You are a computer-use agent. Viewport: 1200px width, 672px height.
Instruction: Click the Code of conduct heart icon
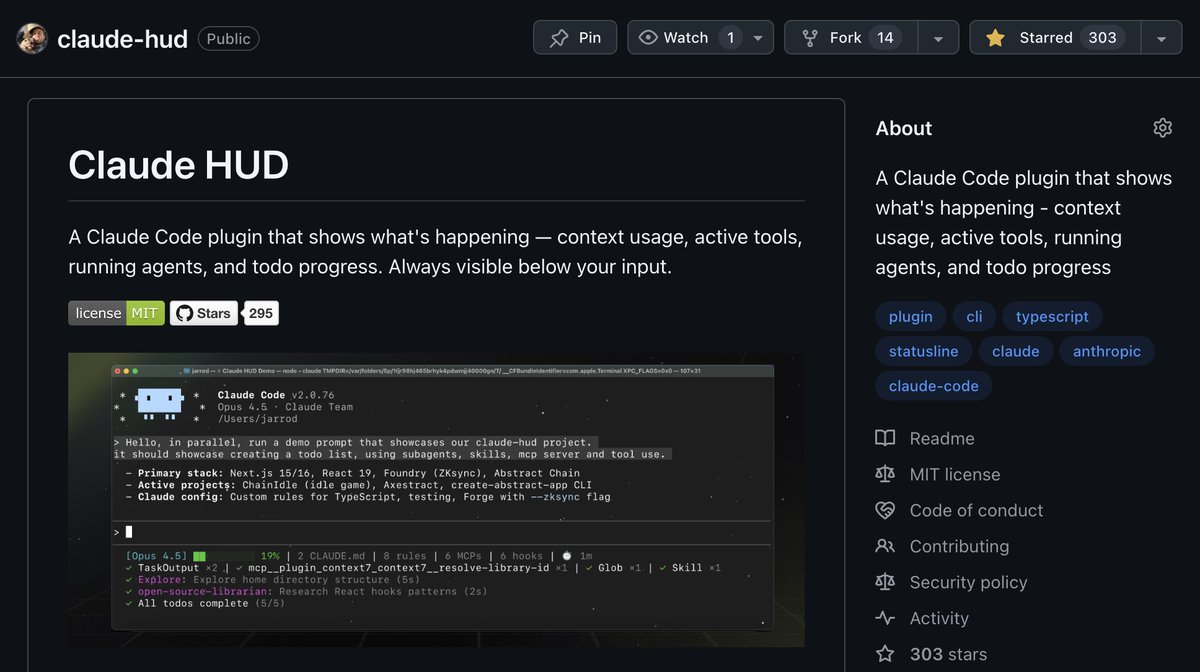pos(885,511)
